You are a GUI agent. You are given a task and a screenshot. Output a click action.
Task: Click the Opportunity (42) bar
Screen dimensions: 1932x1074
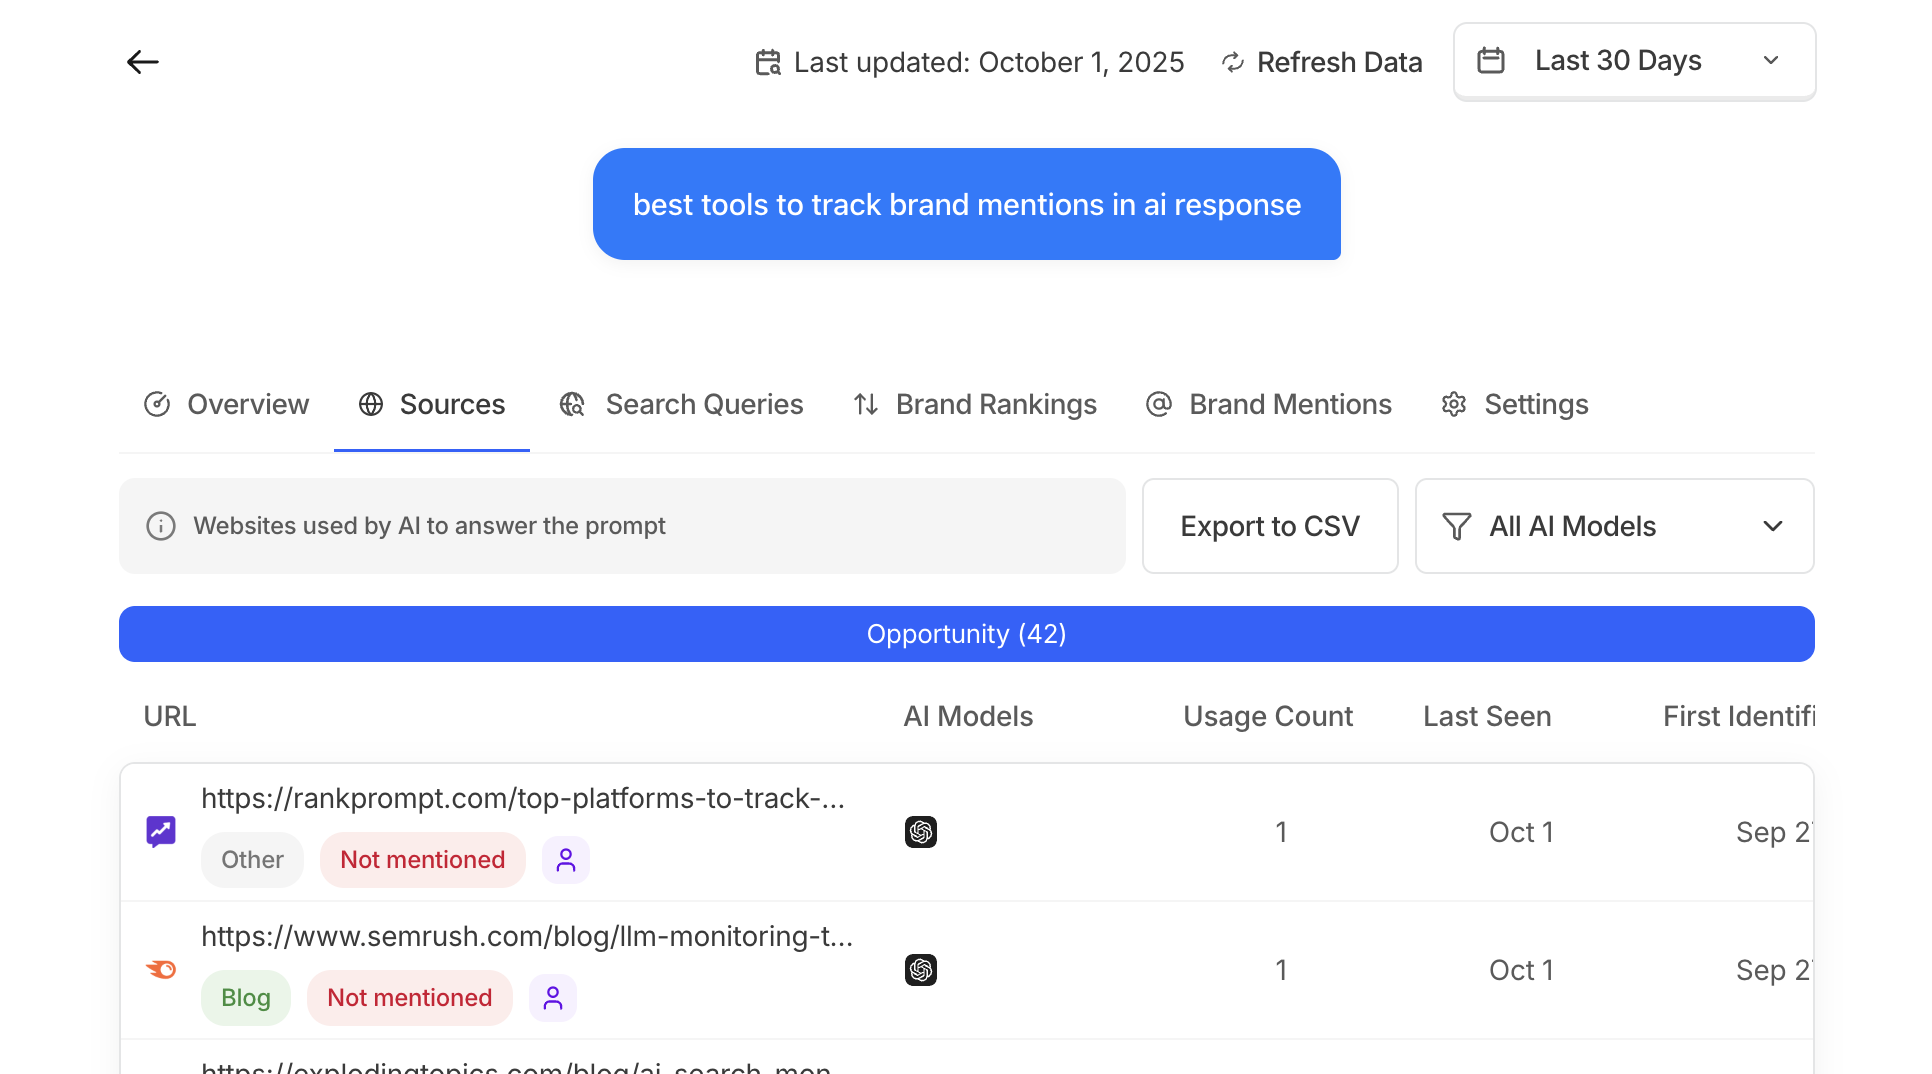coord(966,634)
